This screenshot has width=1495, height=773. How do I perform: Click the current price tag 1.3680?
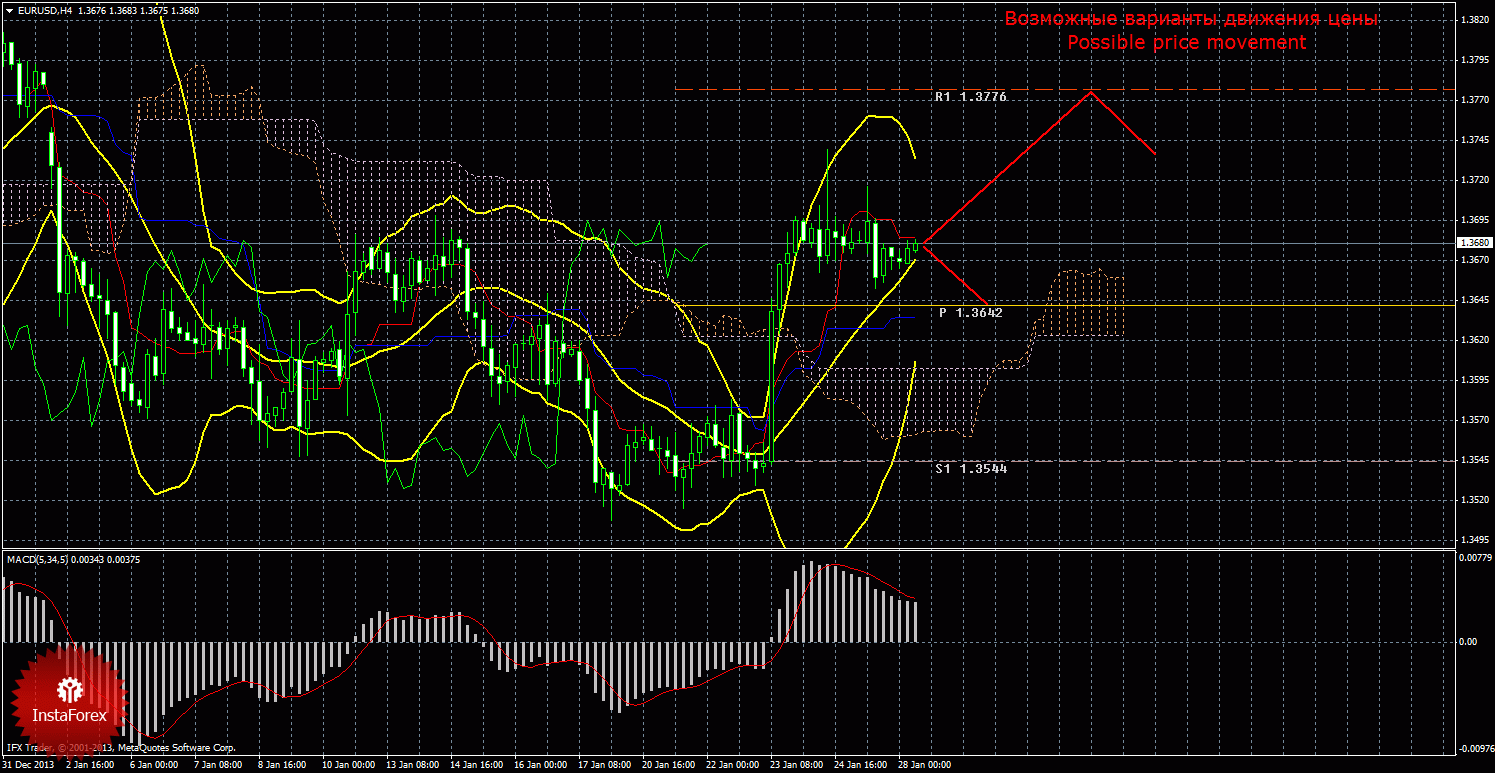click(1475, 242)
